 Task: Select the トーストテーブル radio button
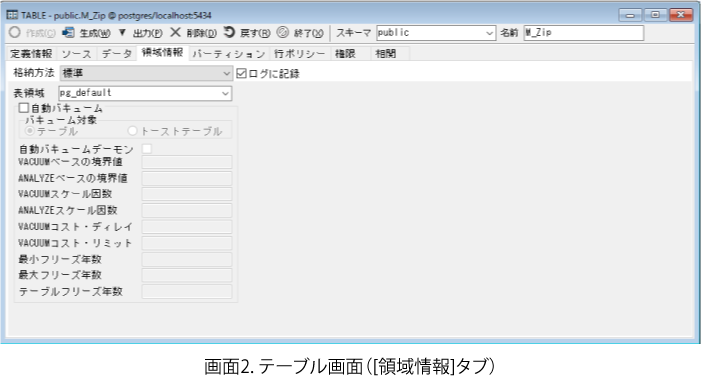(132, 131)
